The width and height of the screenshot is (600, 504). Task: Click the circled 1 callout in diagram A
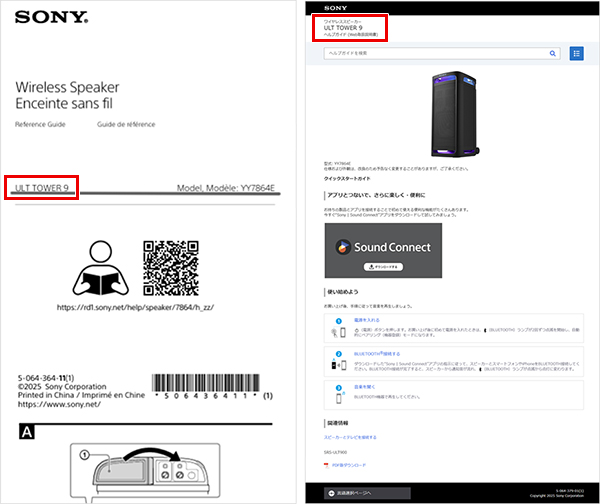tap(84, 455)
